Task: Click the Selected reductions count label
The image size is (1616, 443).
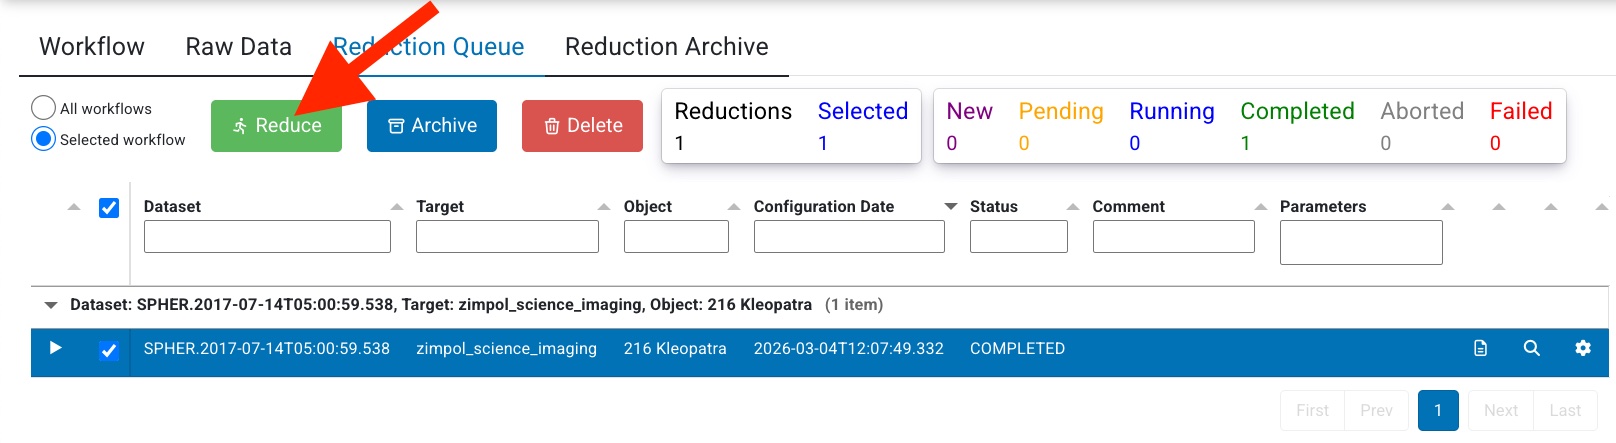Action: pos(863,126)
